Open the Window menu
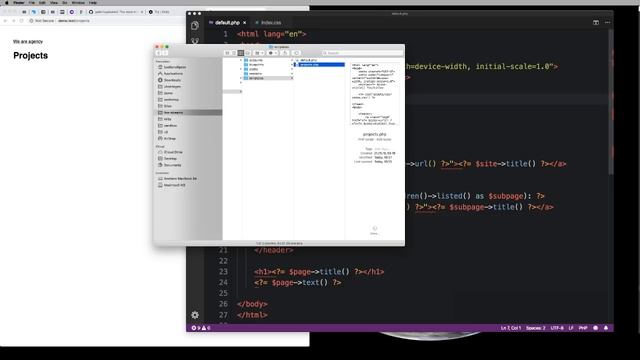 pyautogui.click(x=78, y=2)
